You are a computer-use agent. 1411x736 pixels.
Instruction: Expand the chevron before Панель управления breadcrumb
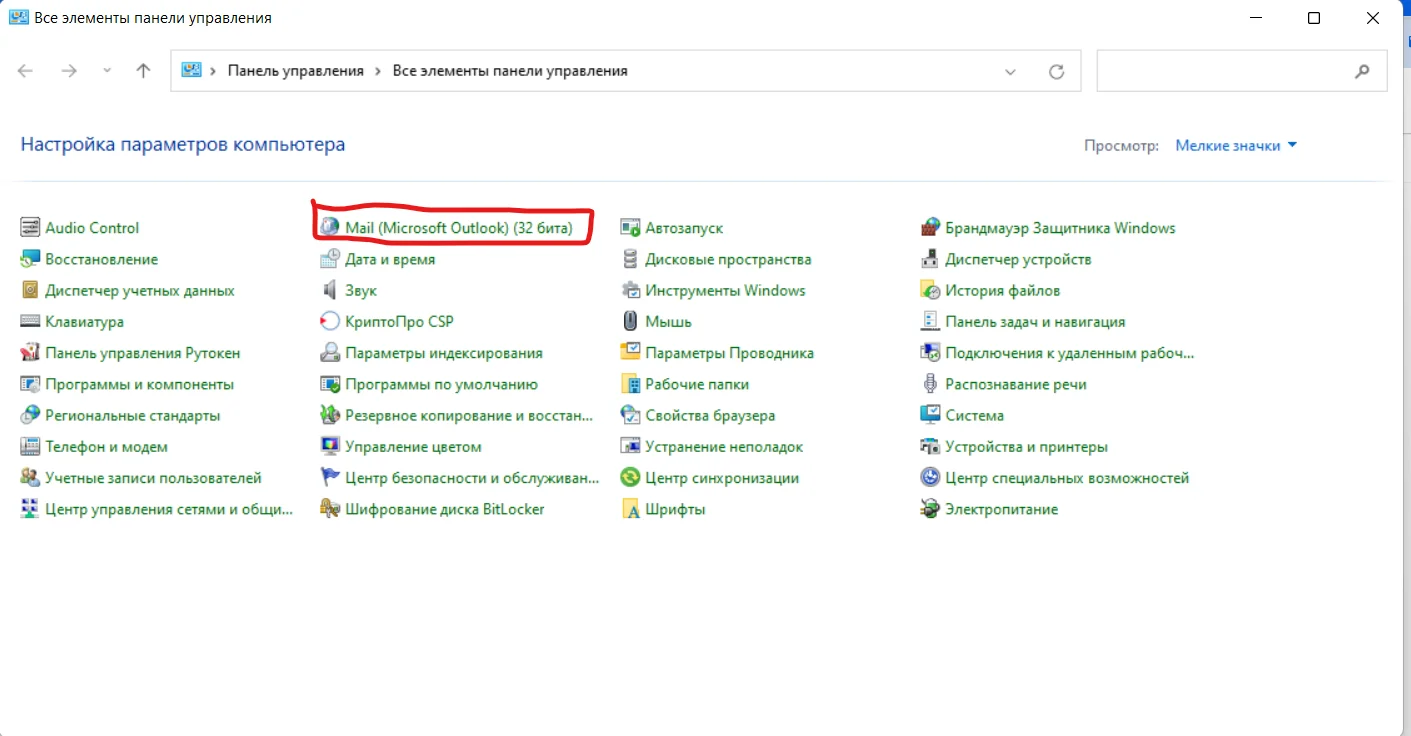(x=213, y=71)
